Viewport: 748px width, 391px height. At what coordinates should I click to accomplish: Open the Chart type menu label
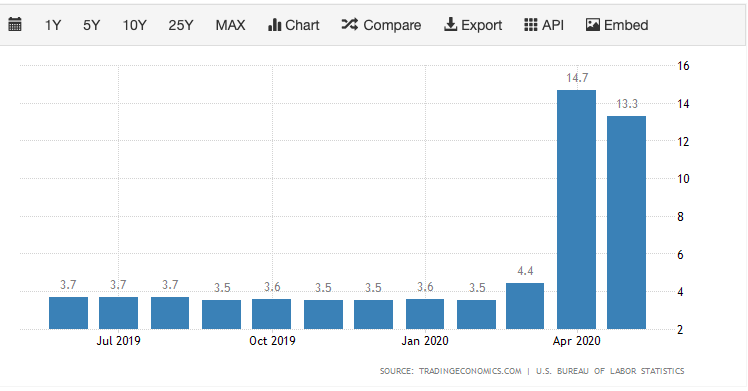pyautogui.click(x=302, y=25)
